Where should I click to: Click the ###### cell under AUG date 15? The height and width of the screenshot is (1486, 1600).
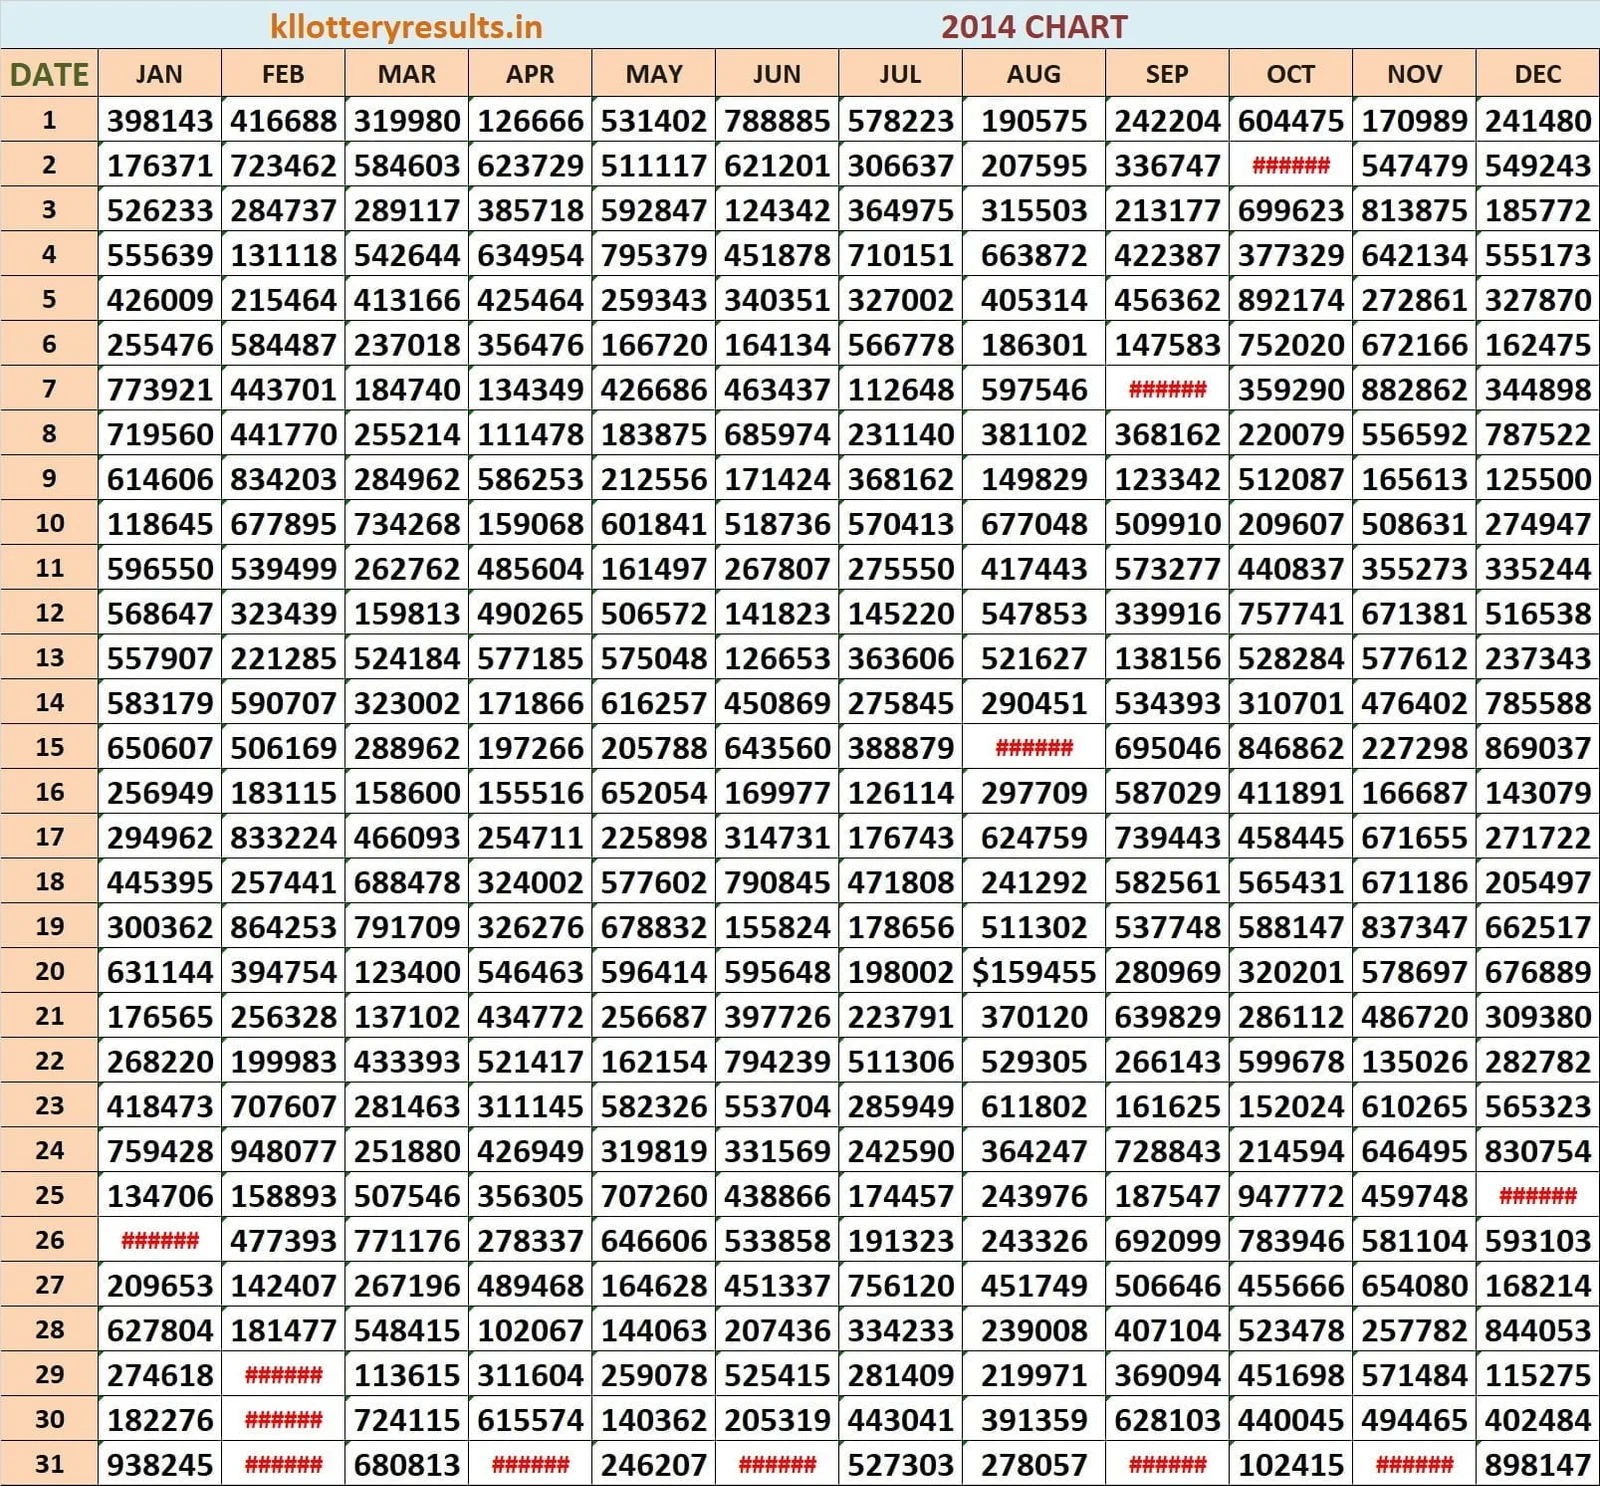pos(1035,747)
